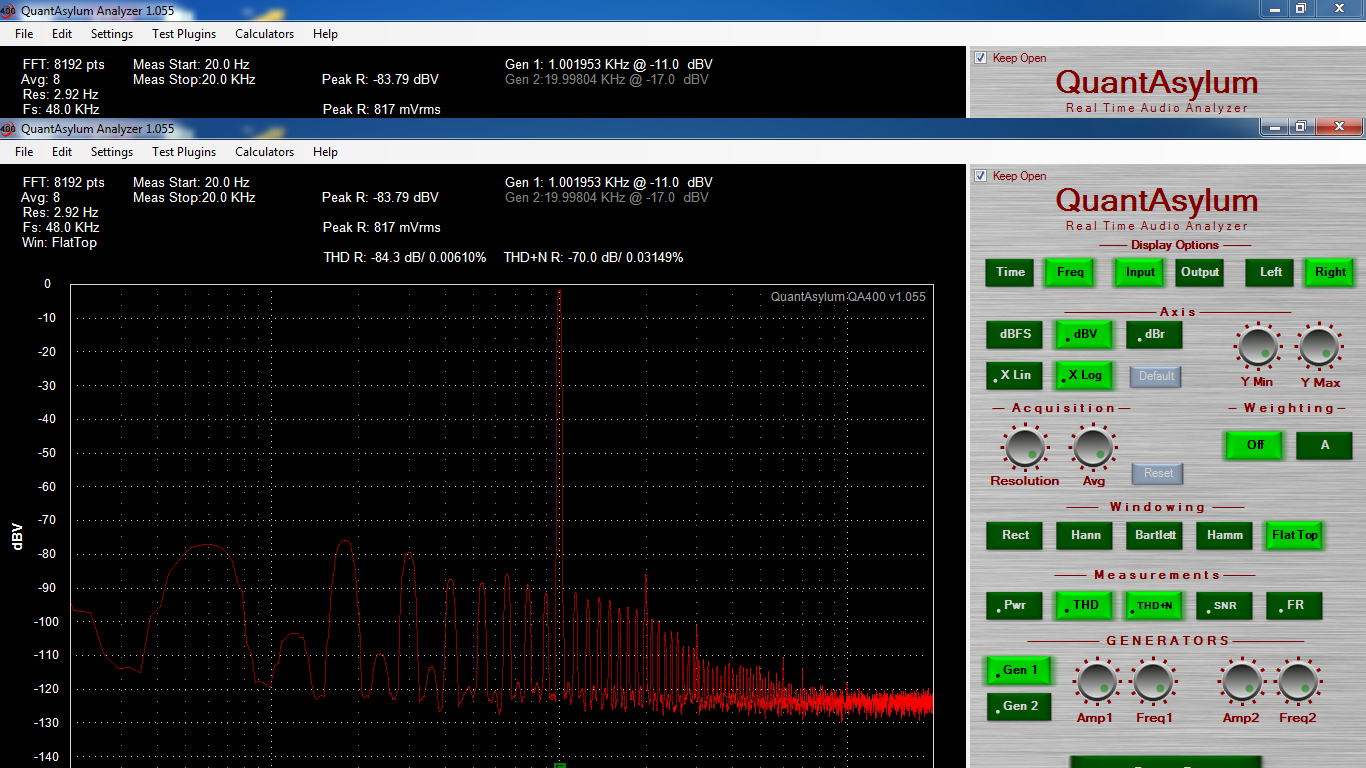Select Hamm windowing

pyautogui.click(x=1224, y=536)
